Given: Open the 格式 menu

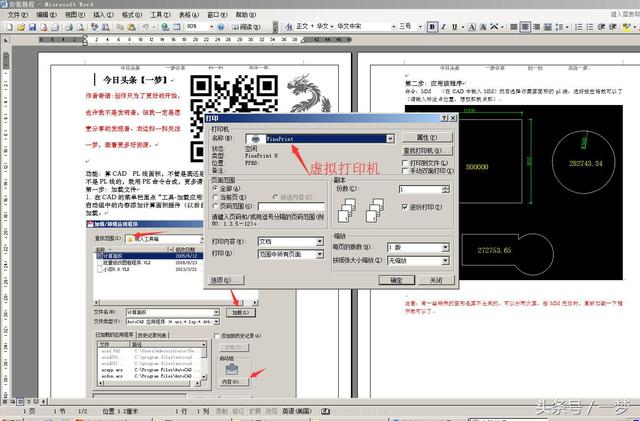Looking at the screenshot, I should 131,17.
